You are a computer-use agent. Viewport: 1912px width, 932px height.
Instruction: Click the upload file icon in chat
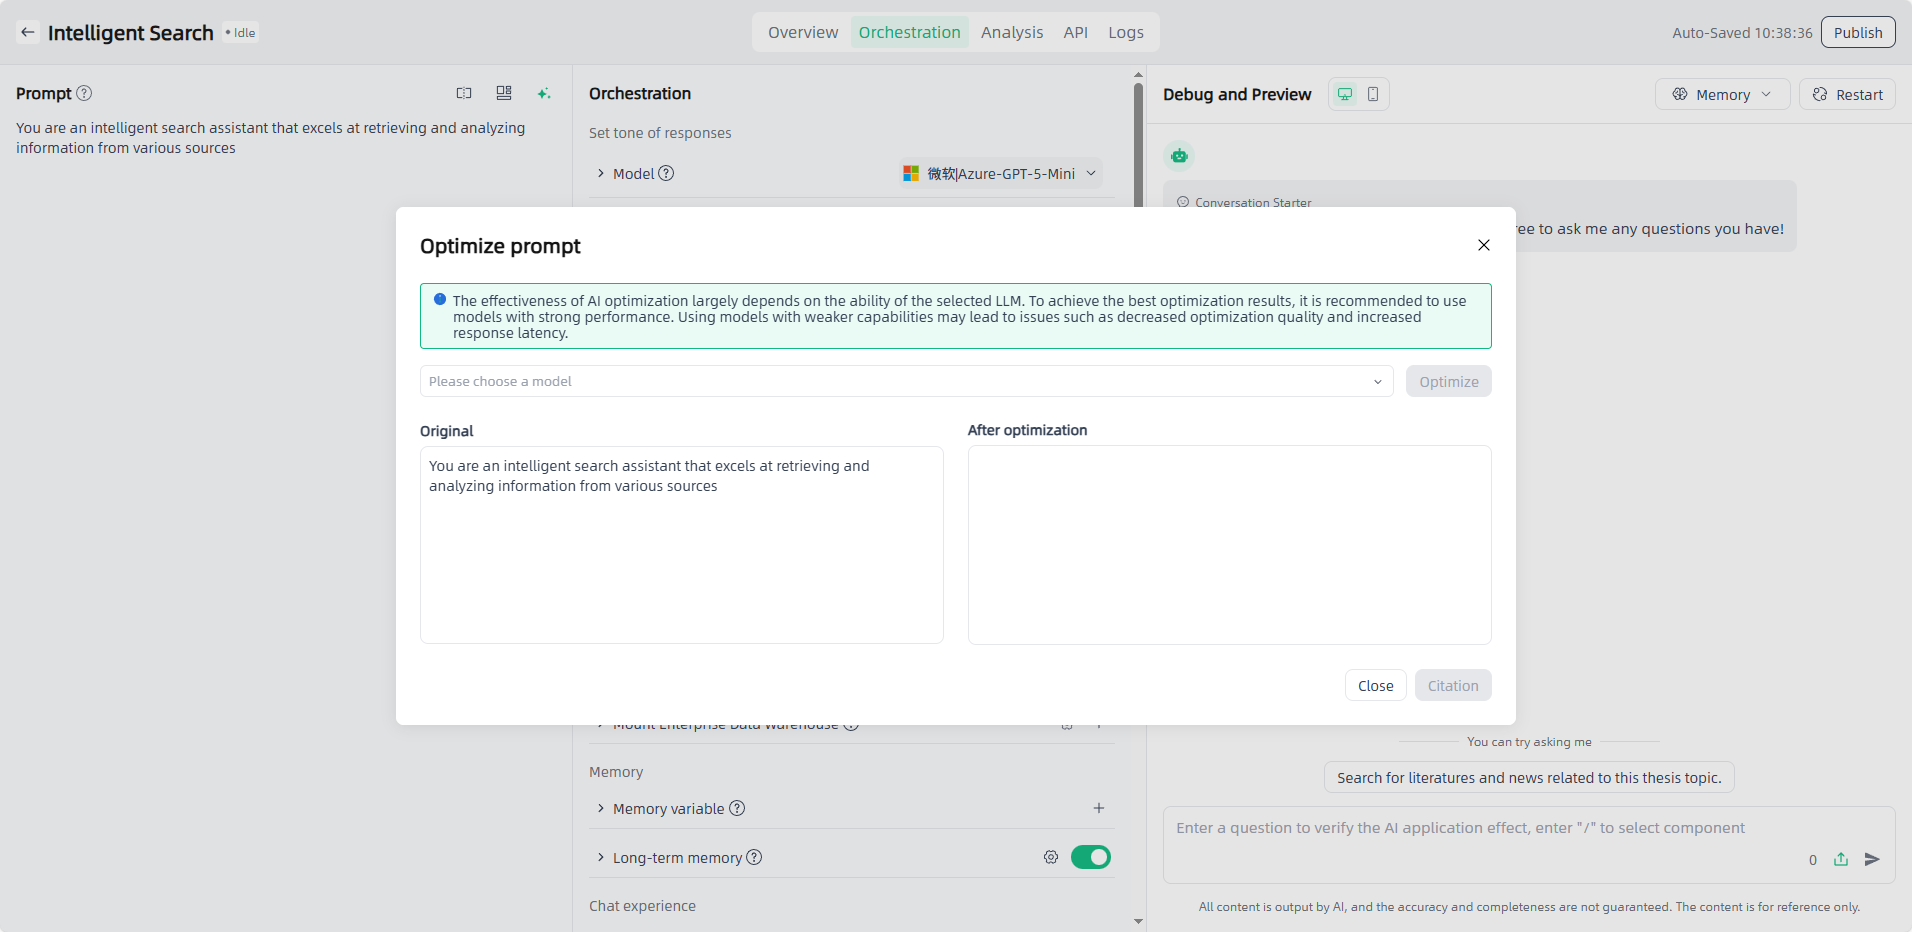1841,859
